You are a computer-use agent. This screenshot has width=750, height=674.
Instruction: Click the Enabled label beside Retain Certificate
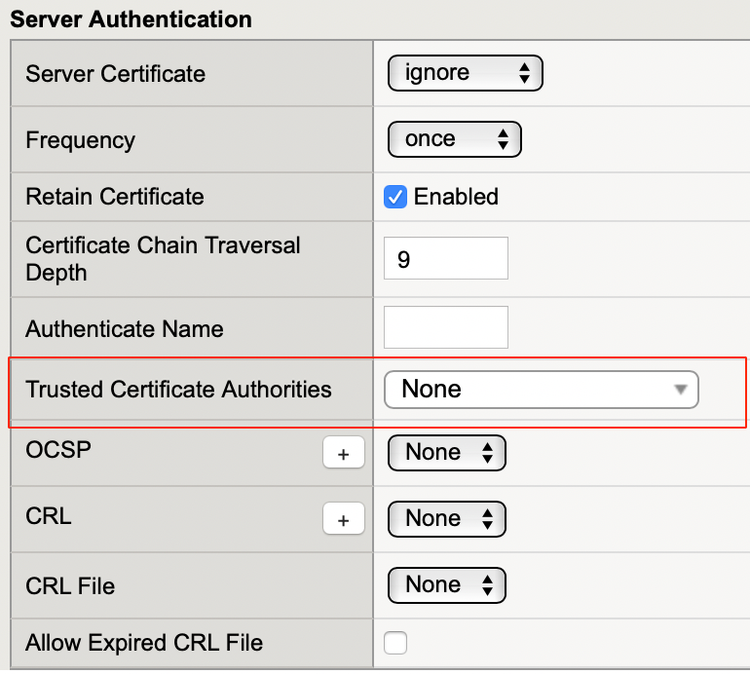[456, 197]
